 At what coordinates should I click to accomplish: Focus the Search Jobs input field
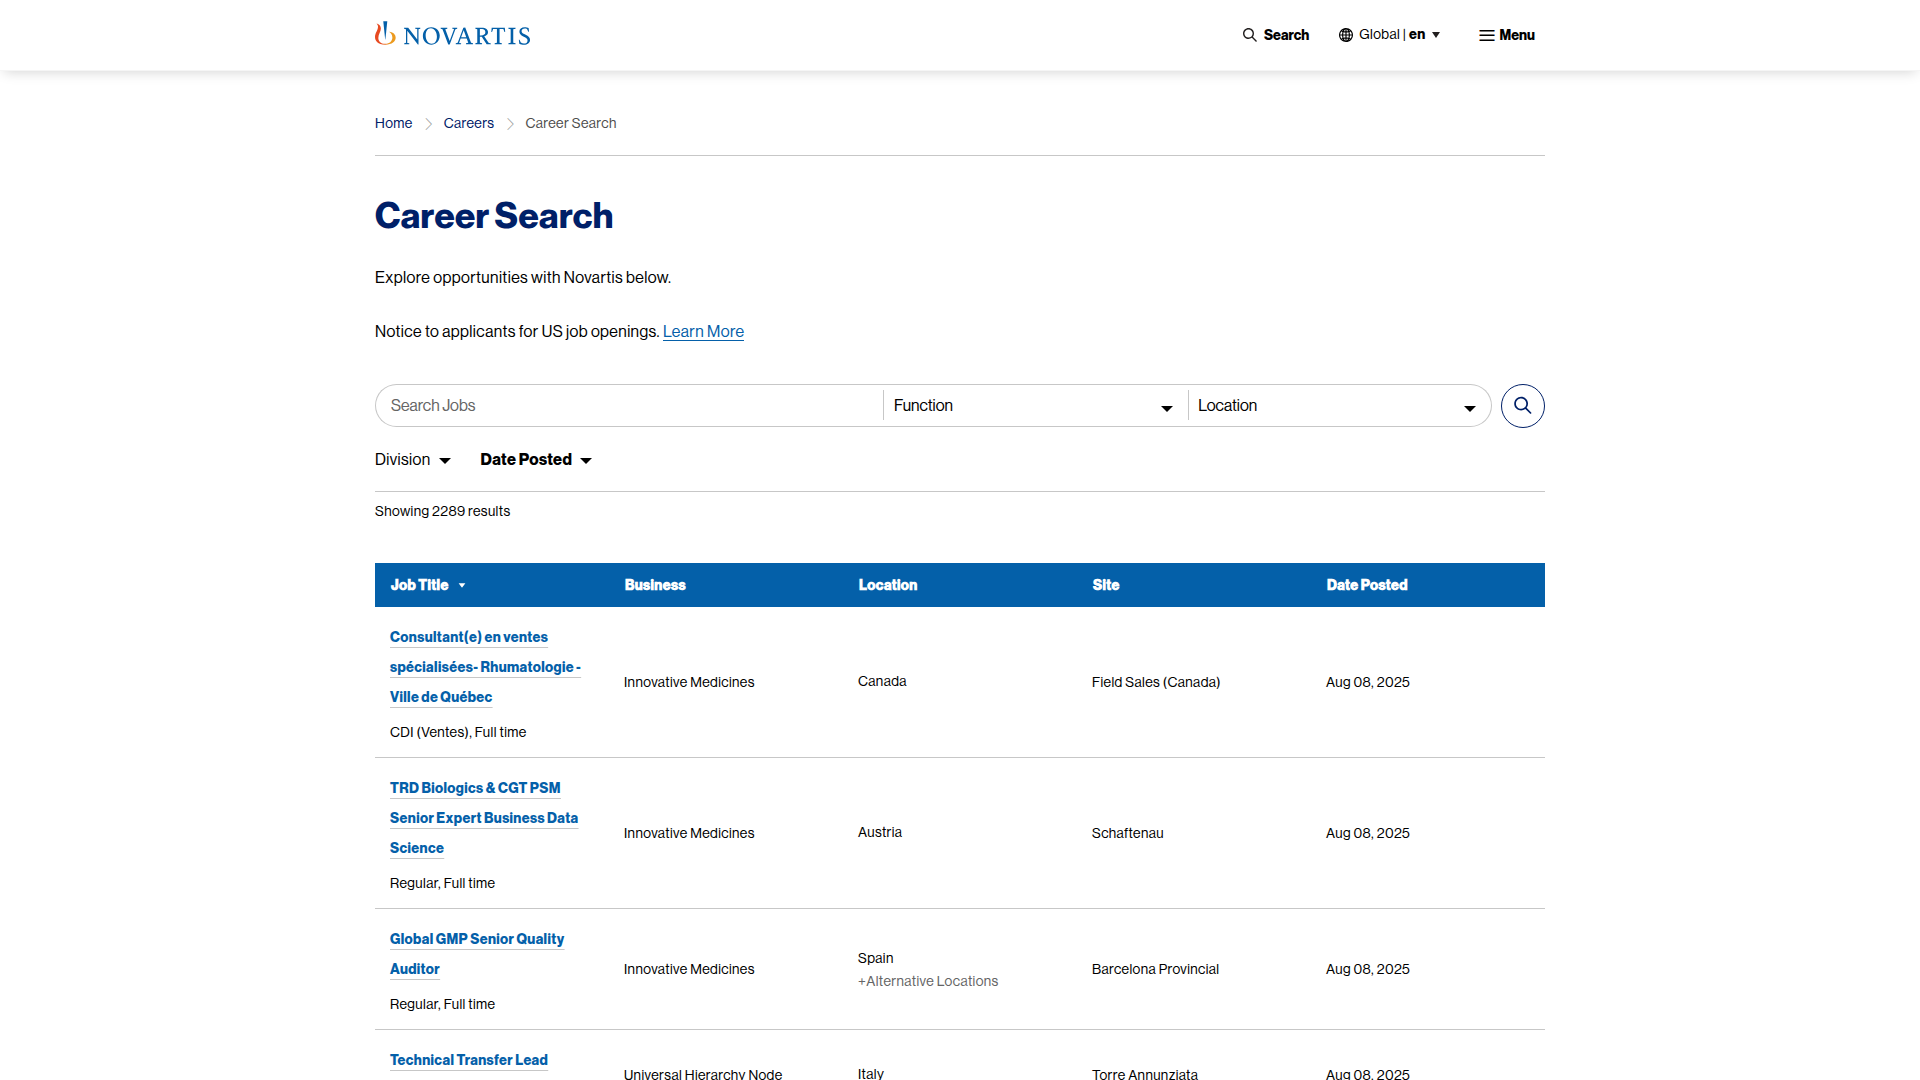pos(629,406)
